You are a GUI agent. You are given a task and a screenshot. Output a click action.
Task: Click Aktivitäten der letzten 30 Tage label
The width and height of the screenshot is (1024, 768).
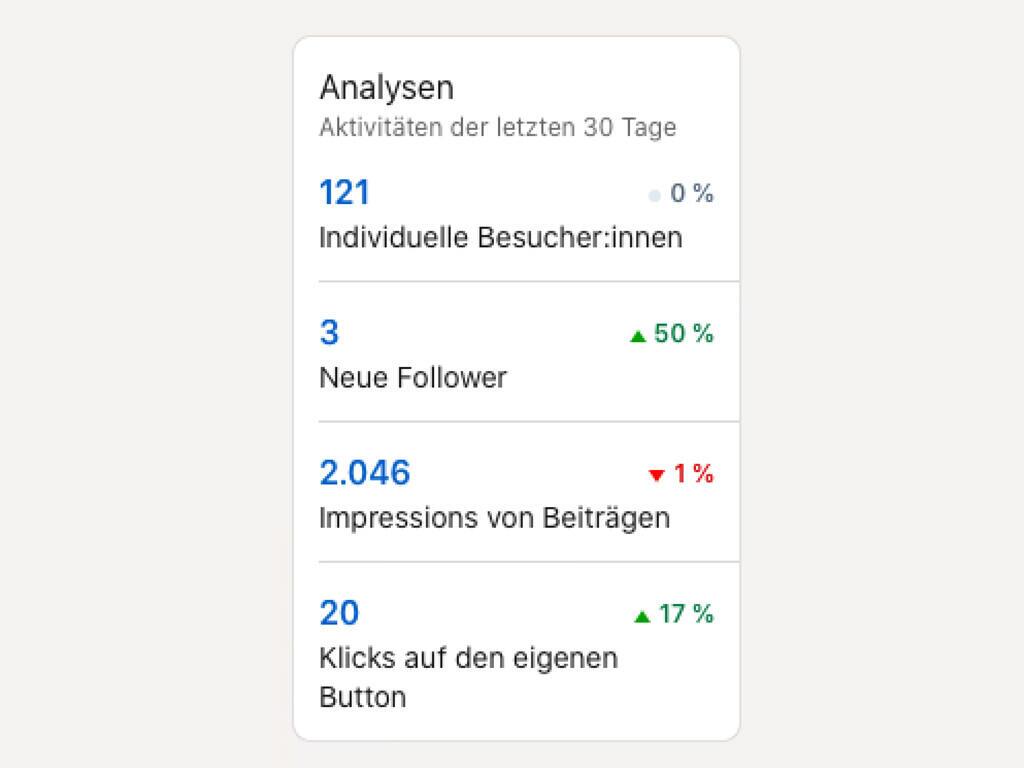click(x=498, y=127)
